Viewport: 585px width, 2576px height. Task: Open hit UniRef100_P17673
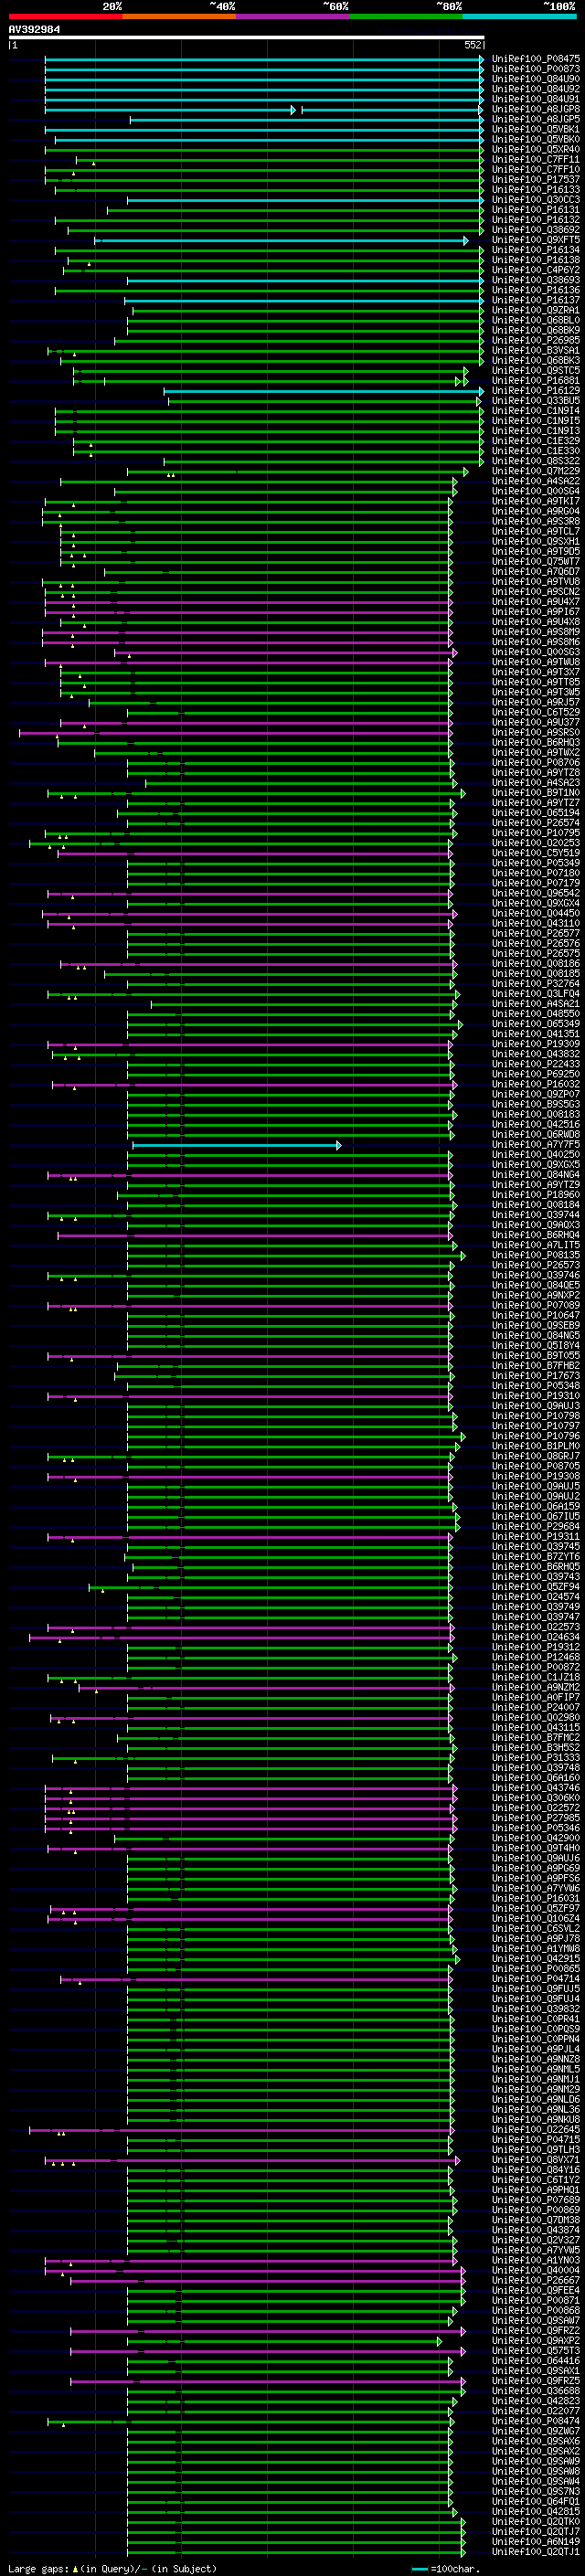(x=536, y=1376)
